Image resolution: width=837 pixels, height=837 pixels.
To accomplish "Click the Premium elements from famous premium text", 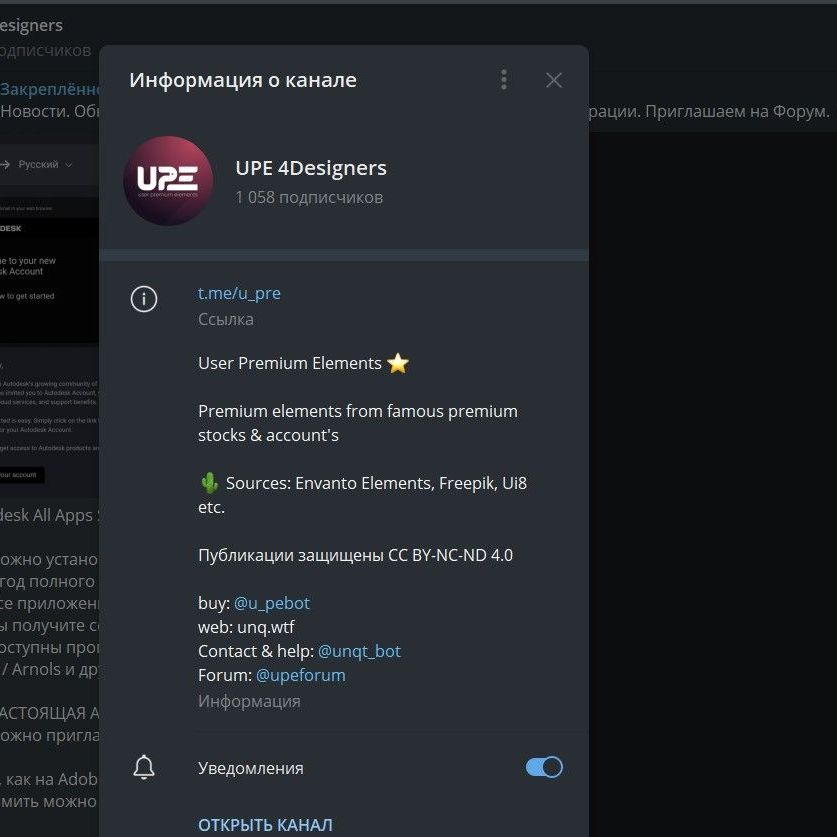I will [x=358, y=423].
